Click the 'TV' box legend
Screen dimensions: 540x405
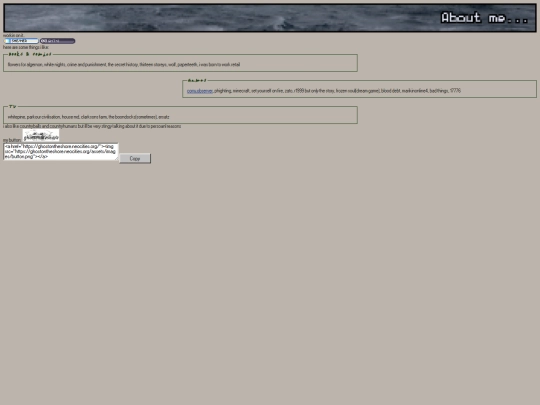click(12, 106)
